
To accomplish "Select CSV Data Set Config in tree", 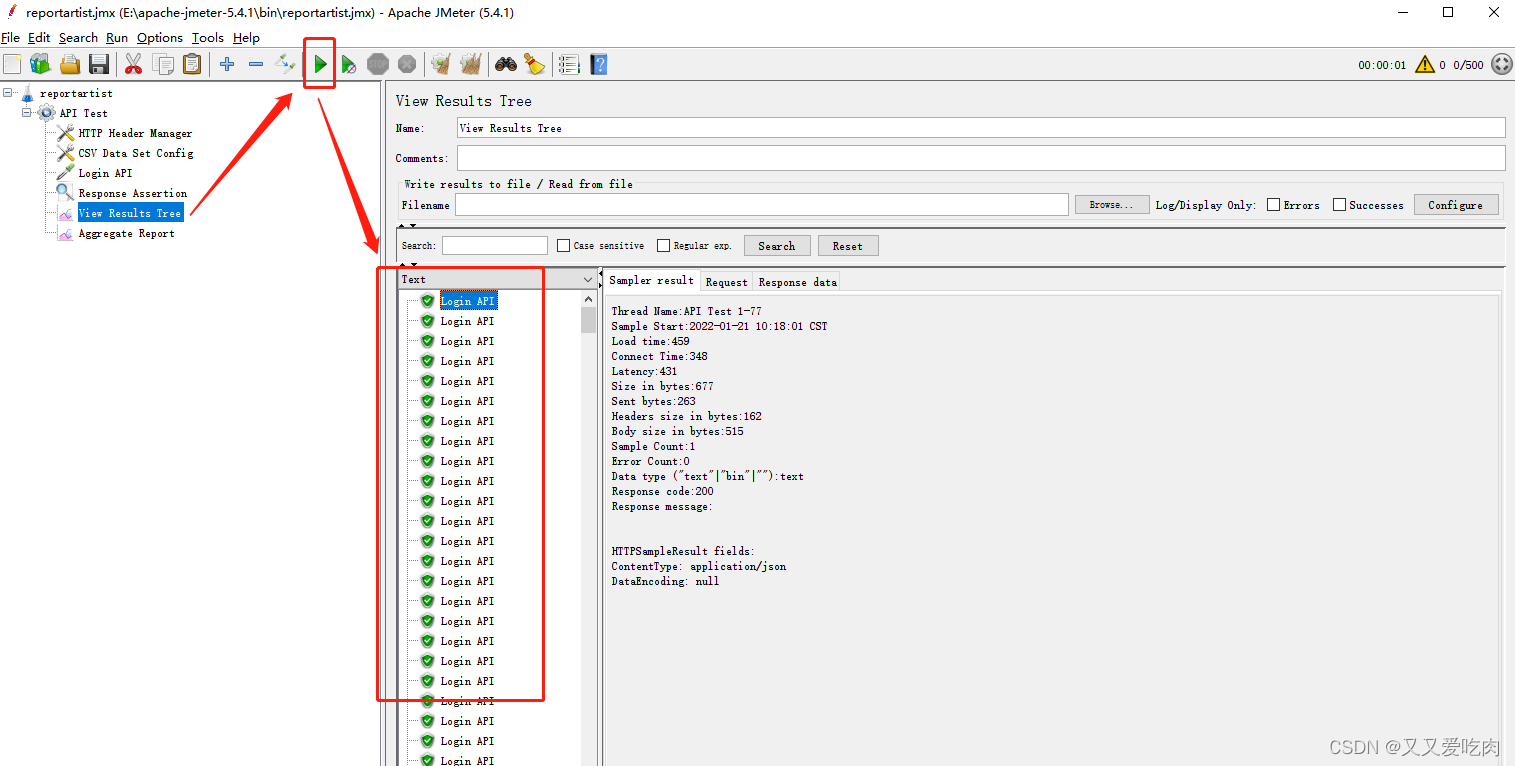I will 135,153.
